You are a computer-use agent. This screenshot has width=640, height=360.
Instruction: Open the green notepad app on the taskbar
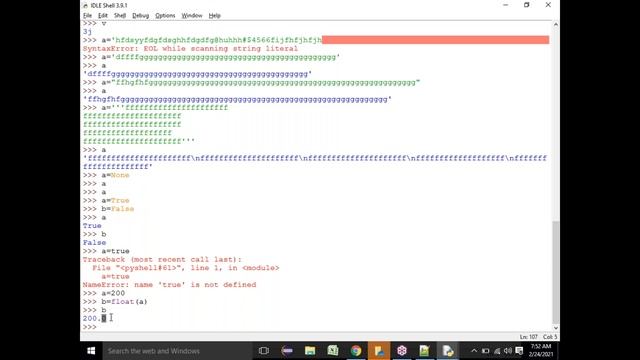pos(424,351)
